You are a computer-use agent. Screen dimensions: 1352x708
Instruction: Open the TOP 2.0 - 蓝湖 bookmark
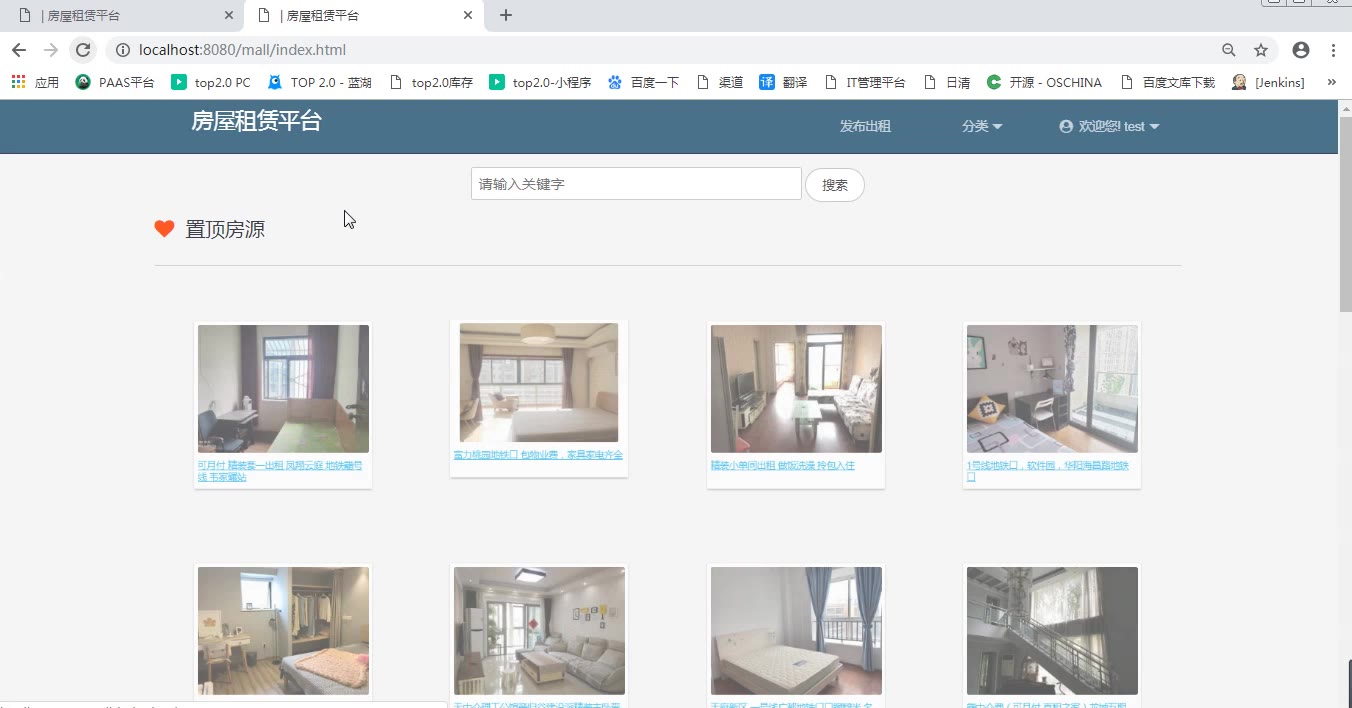pyautogui.click(x=319, y=82)
